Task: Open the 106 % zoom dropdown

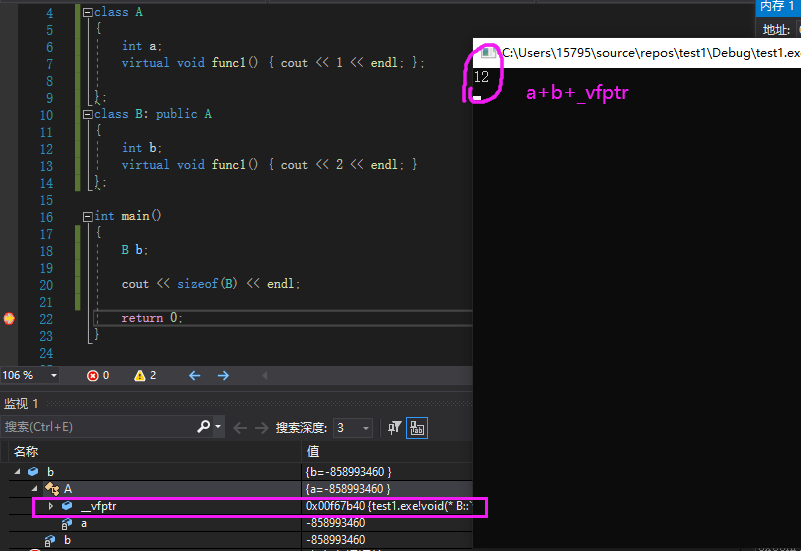Action: tap(54, 376)
